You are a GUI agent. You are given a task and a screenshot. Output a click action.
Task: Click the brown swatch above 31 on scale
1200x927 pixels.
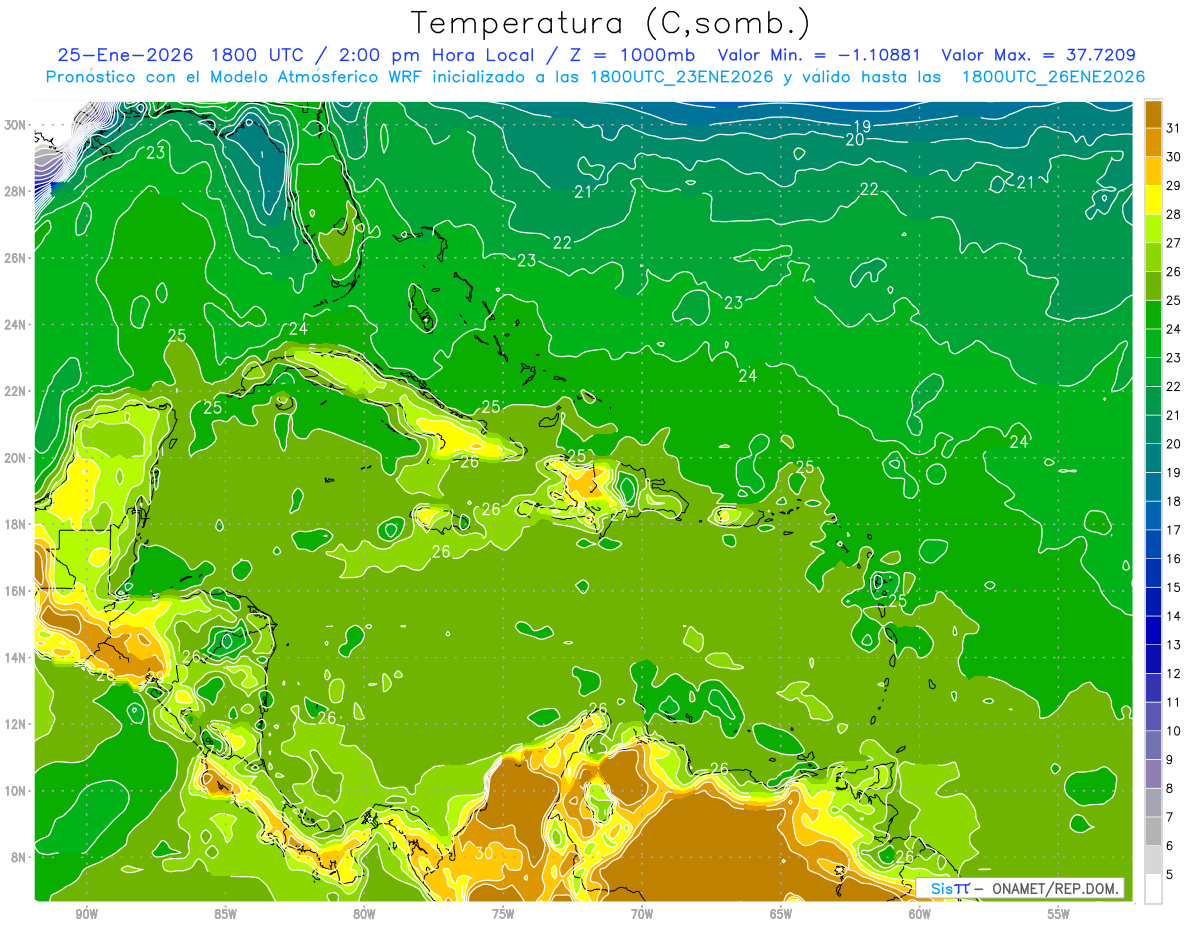pos(1153,114)
